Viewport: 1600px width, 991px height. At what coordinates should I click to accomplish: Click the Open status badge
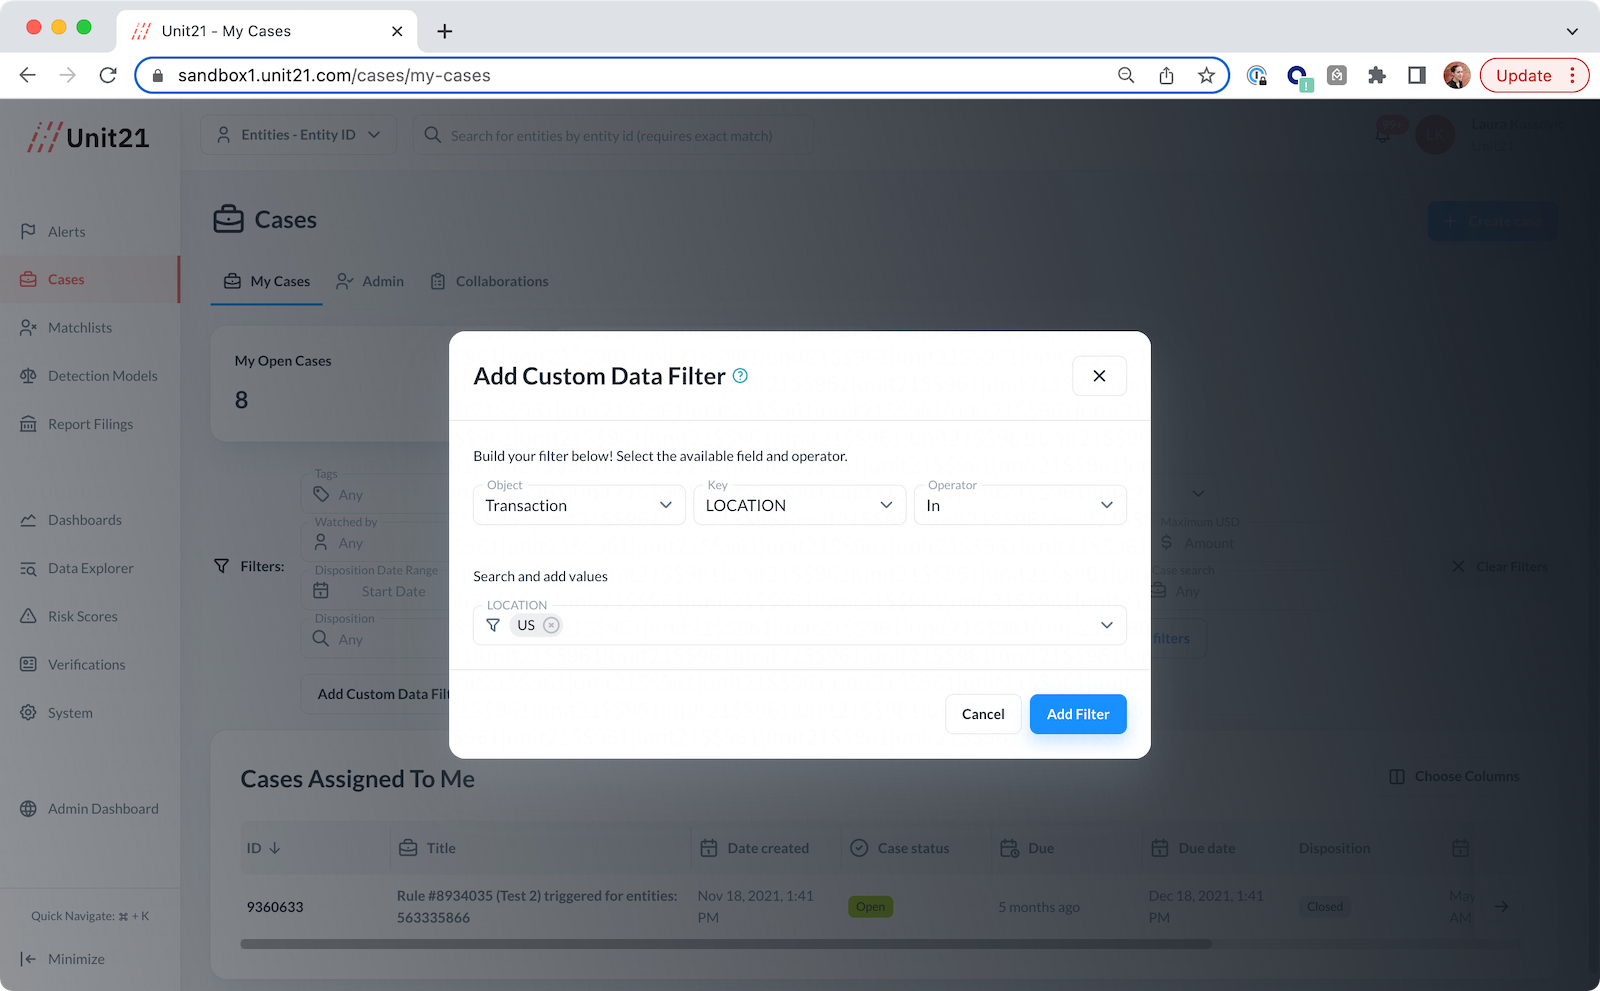point(870,907)
